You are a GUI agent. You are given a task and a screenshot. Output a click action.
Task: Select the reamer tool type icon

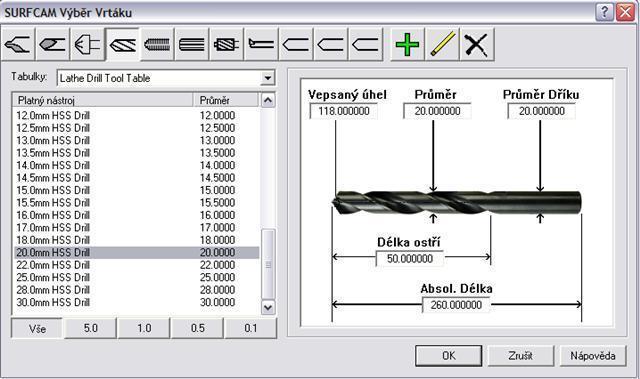(192, 44)
